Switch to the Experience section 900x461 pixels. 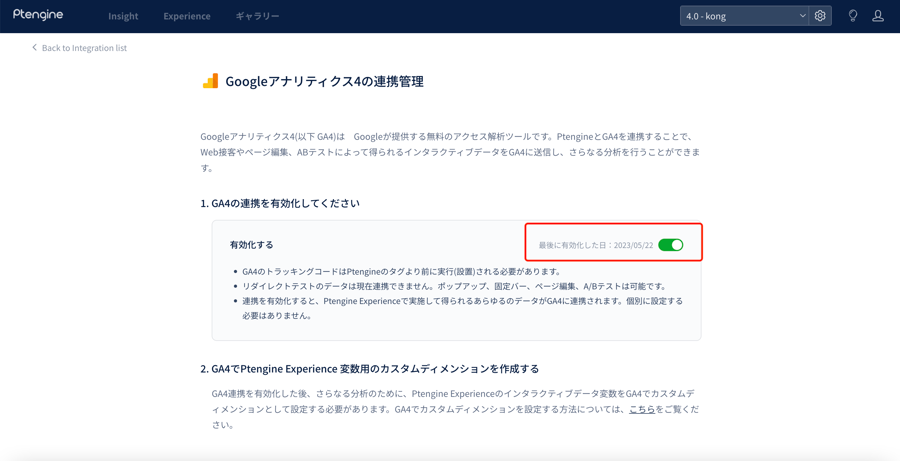pos(187,16)
